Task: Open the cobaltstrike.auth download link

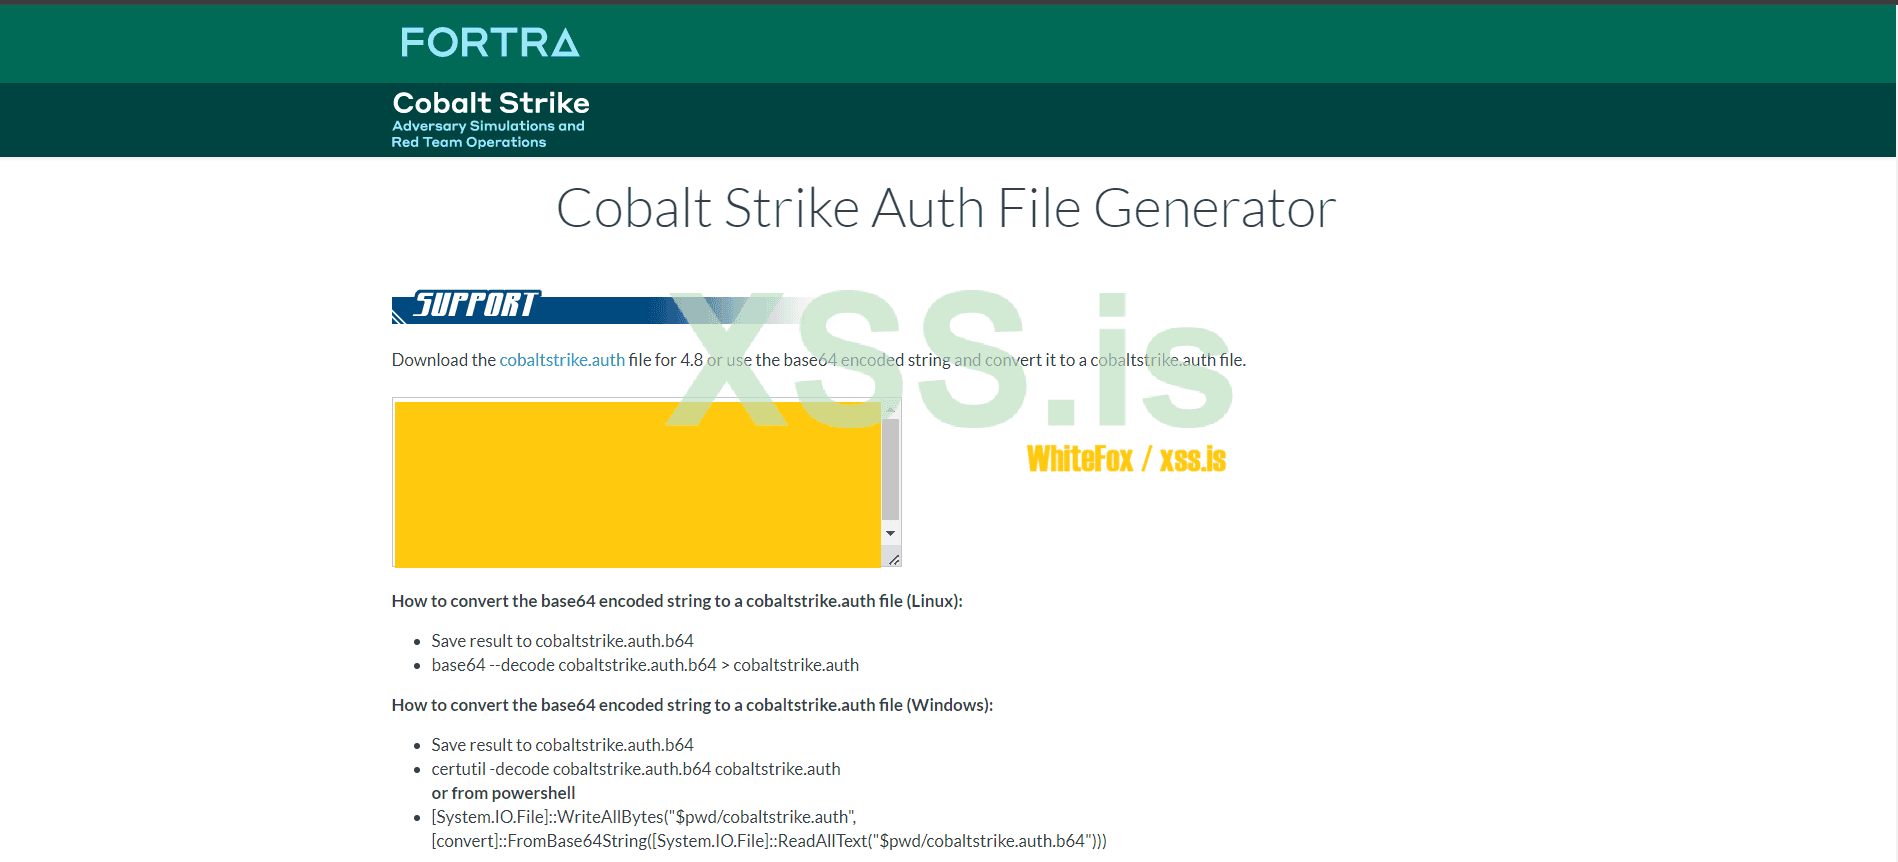Action: click(x=562, y=360)
